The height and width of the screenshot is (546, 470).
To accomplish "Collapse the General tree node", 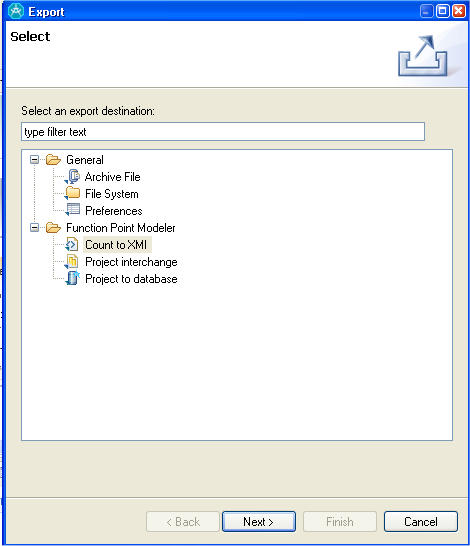I will 34,159.
